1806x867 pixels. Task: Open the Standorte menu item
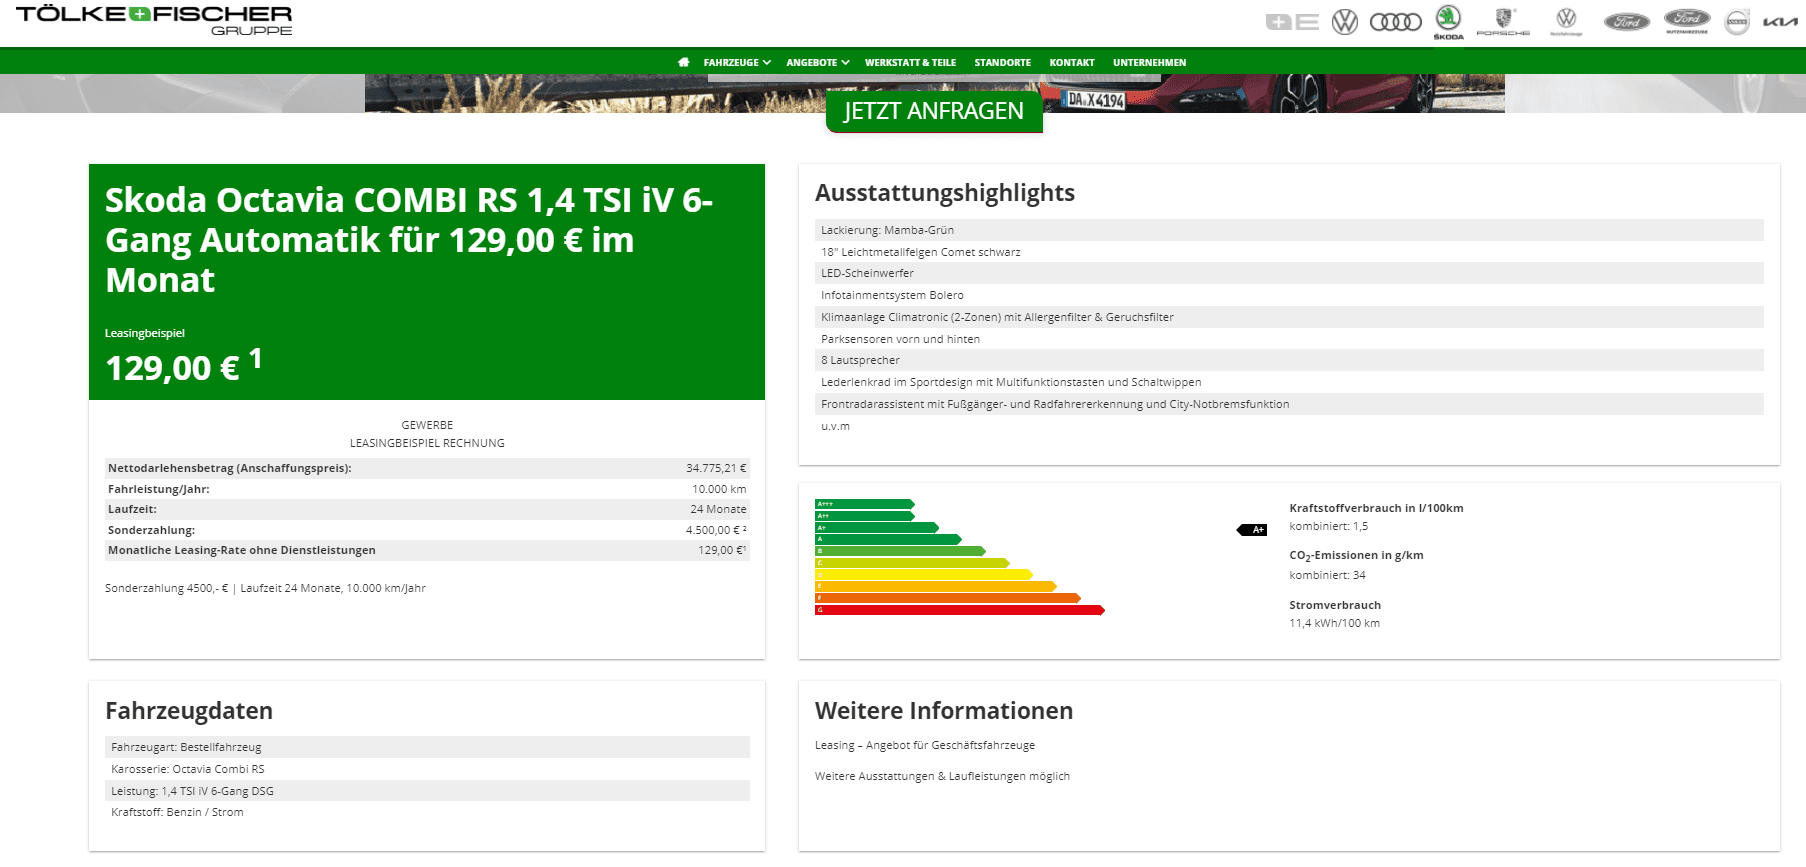(x=1002, y=62)
